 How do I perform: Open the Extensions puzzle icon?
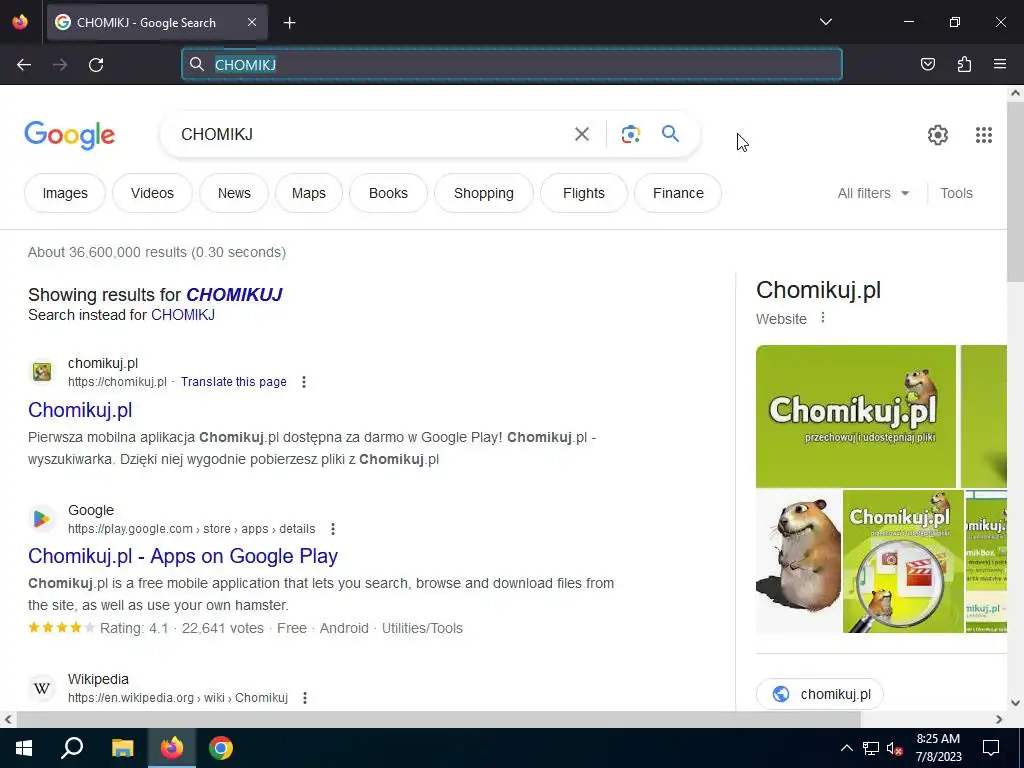964,64
